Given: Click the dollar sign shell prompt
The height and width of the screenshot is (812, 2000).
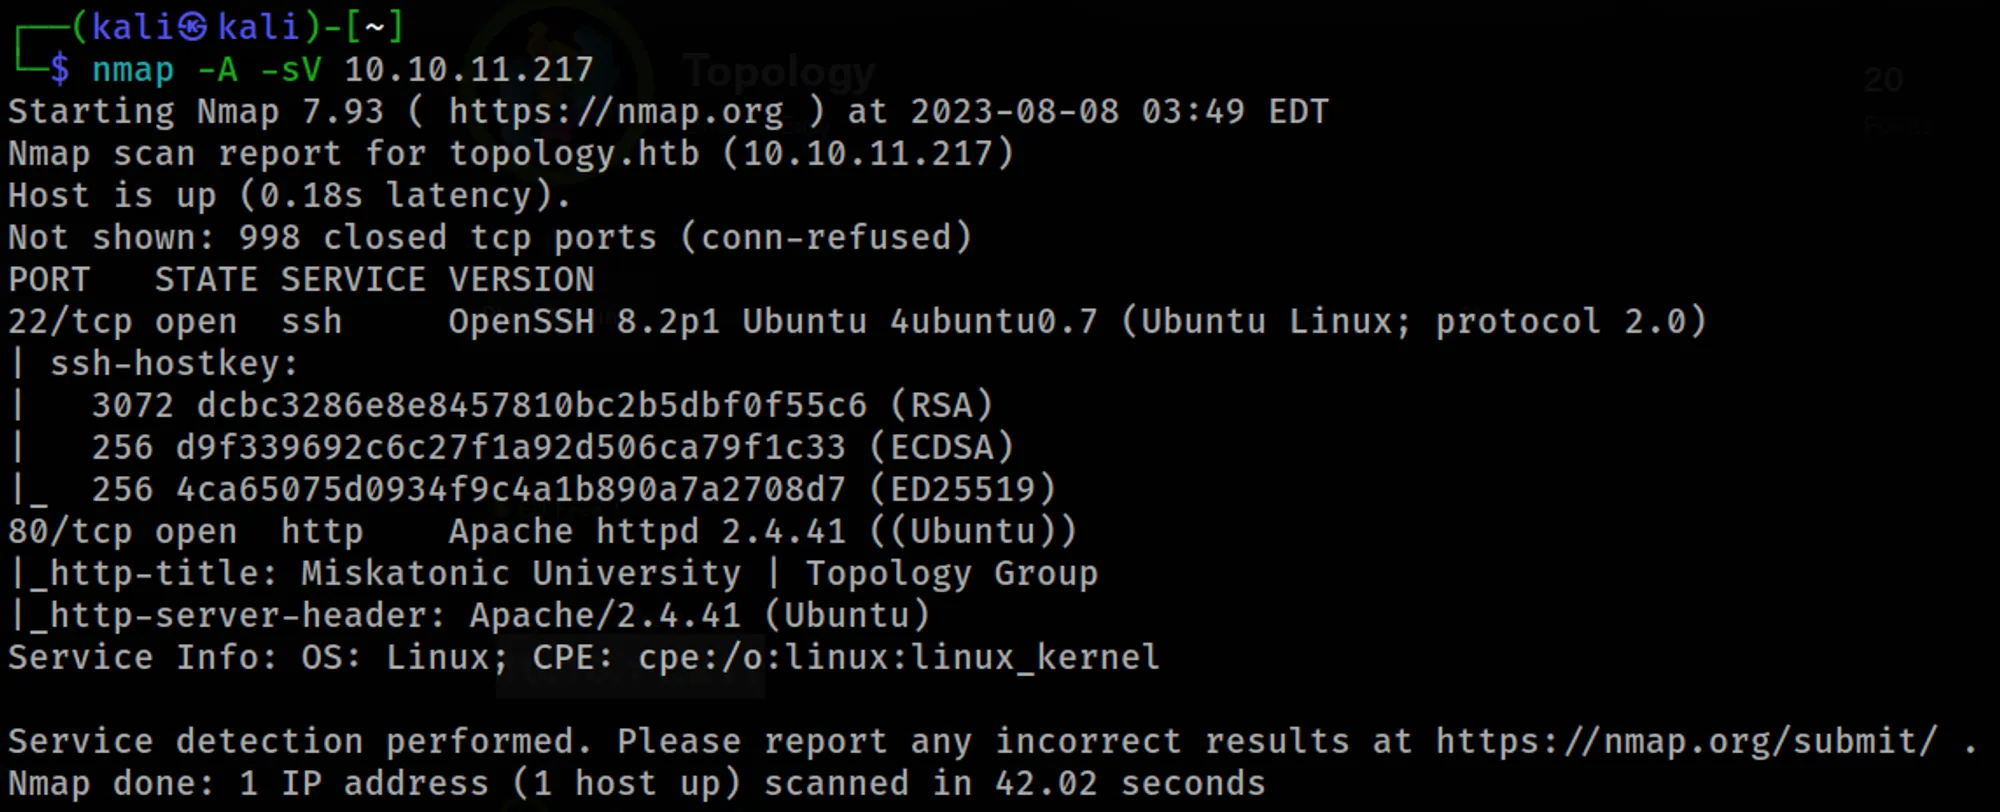Looking at the screenshot, I should pyautogui.click(x=60, y=69).
